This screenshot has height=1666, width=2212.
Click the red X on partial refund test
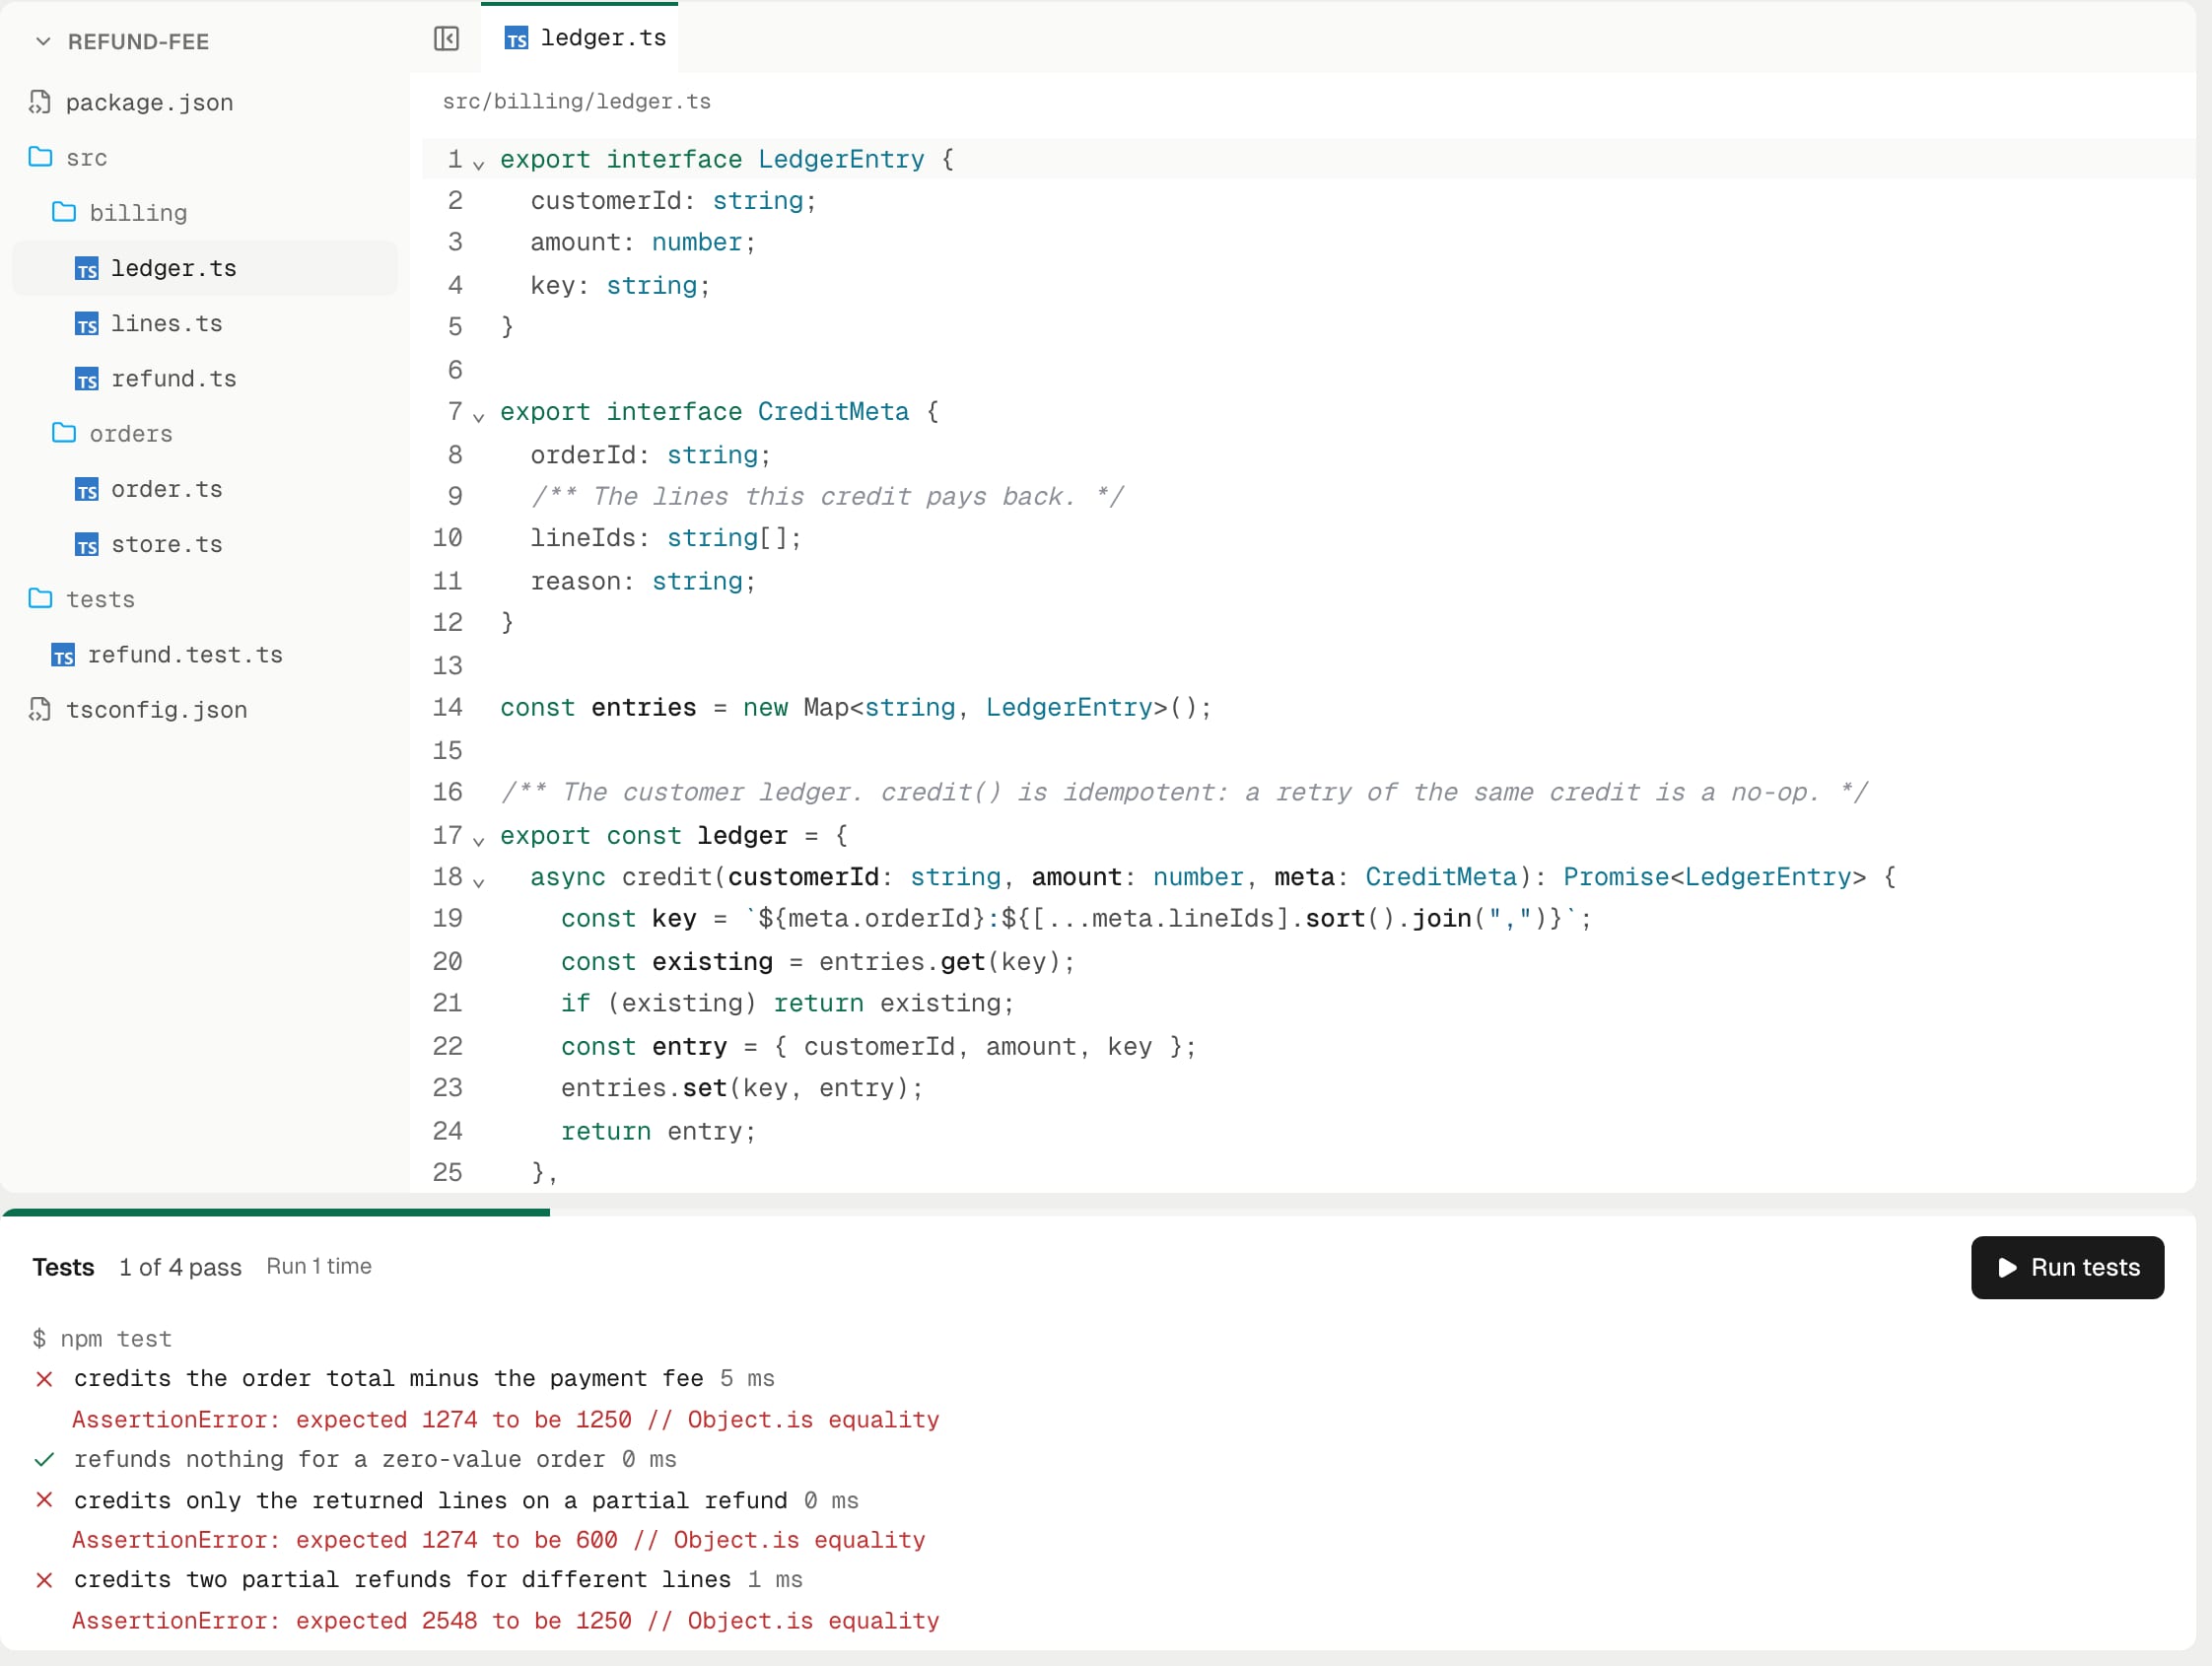[44, 1500]
